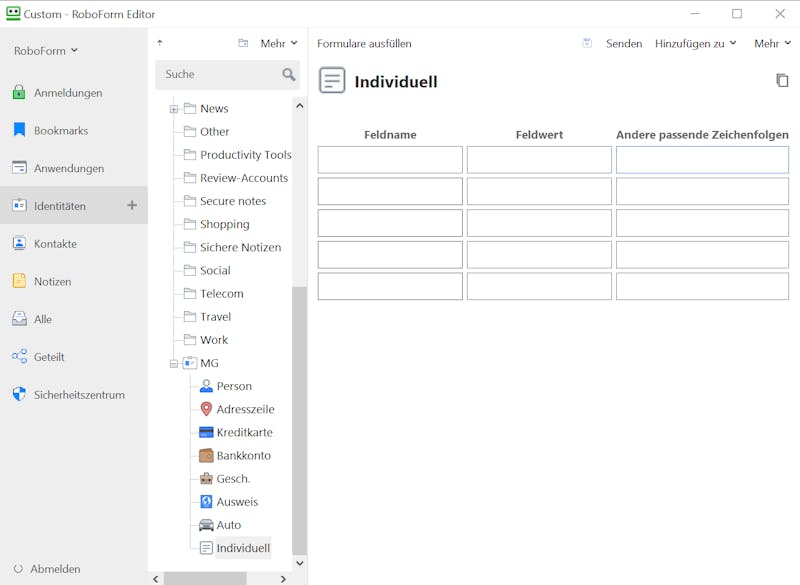Collapse the MG identity node
This screenshot has height=585, width=800.
click(x=174, y=363)
